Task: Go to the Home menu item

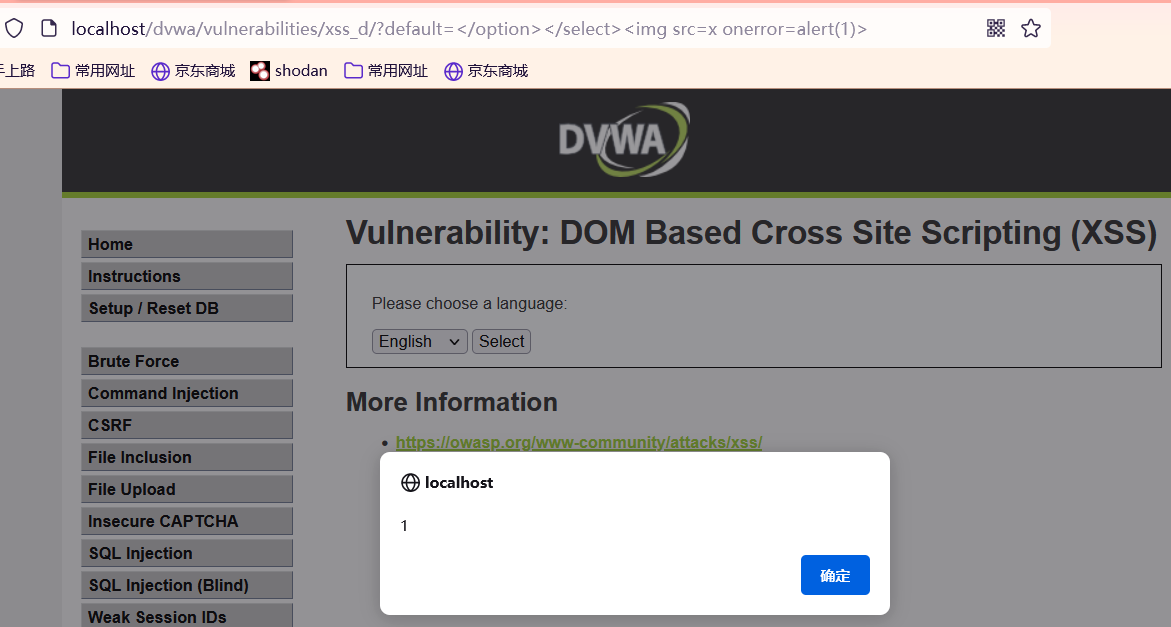Action: (x=186, y=245)
